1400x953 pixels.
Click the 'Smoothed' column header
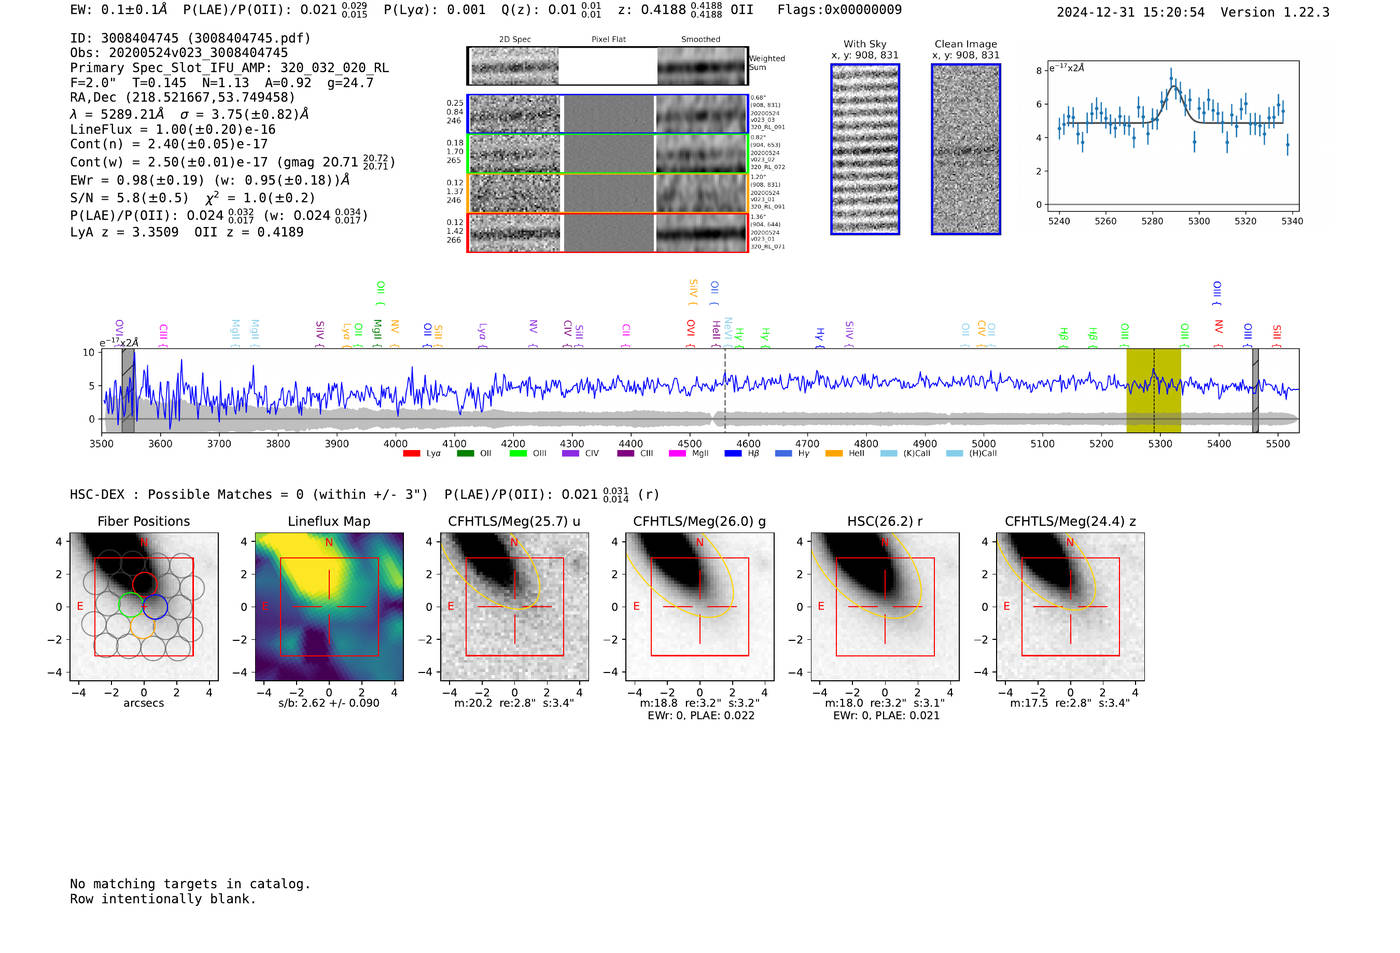click(701, 39)
